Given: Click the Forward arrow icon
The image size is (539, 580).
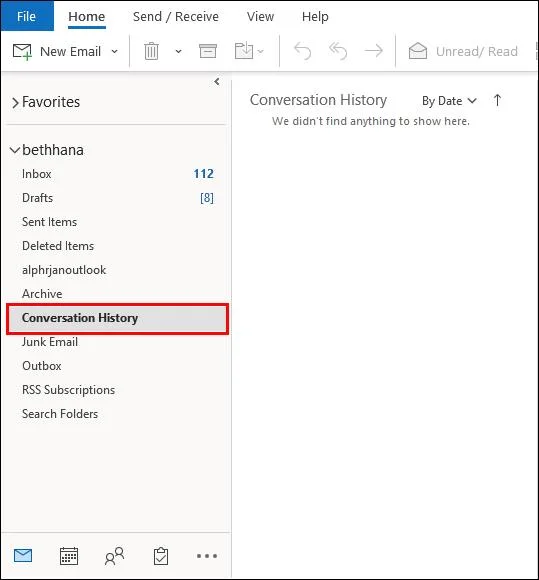Looking at the screenshot, I should pos(374,51).
